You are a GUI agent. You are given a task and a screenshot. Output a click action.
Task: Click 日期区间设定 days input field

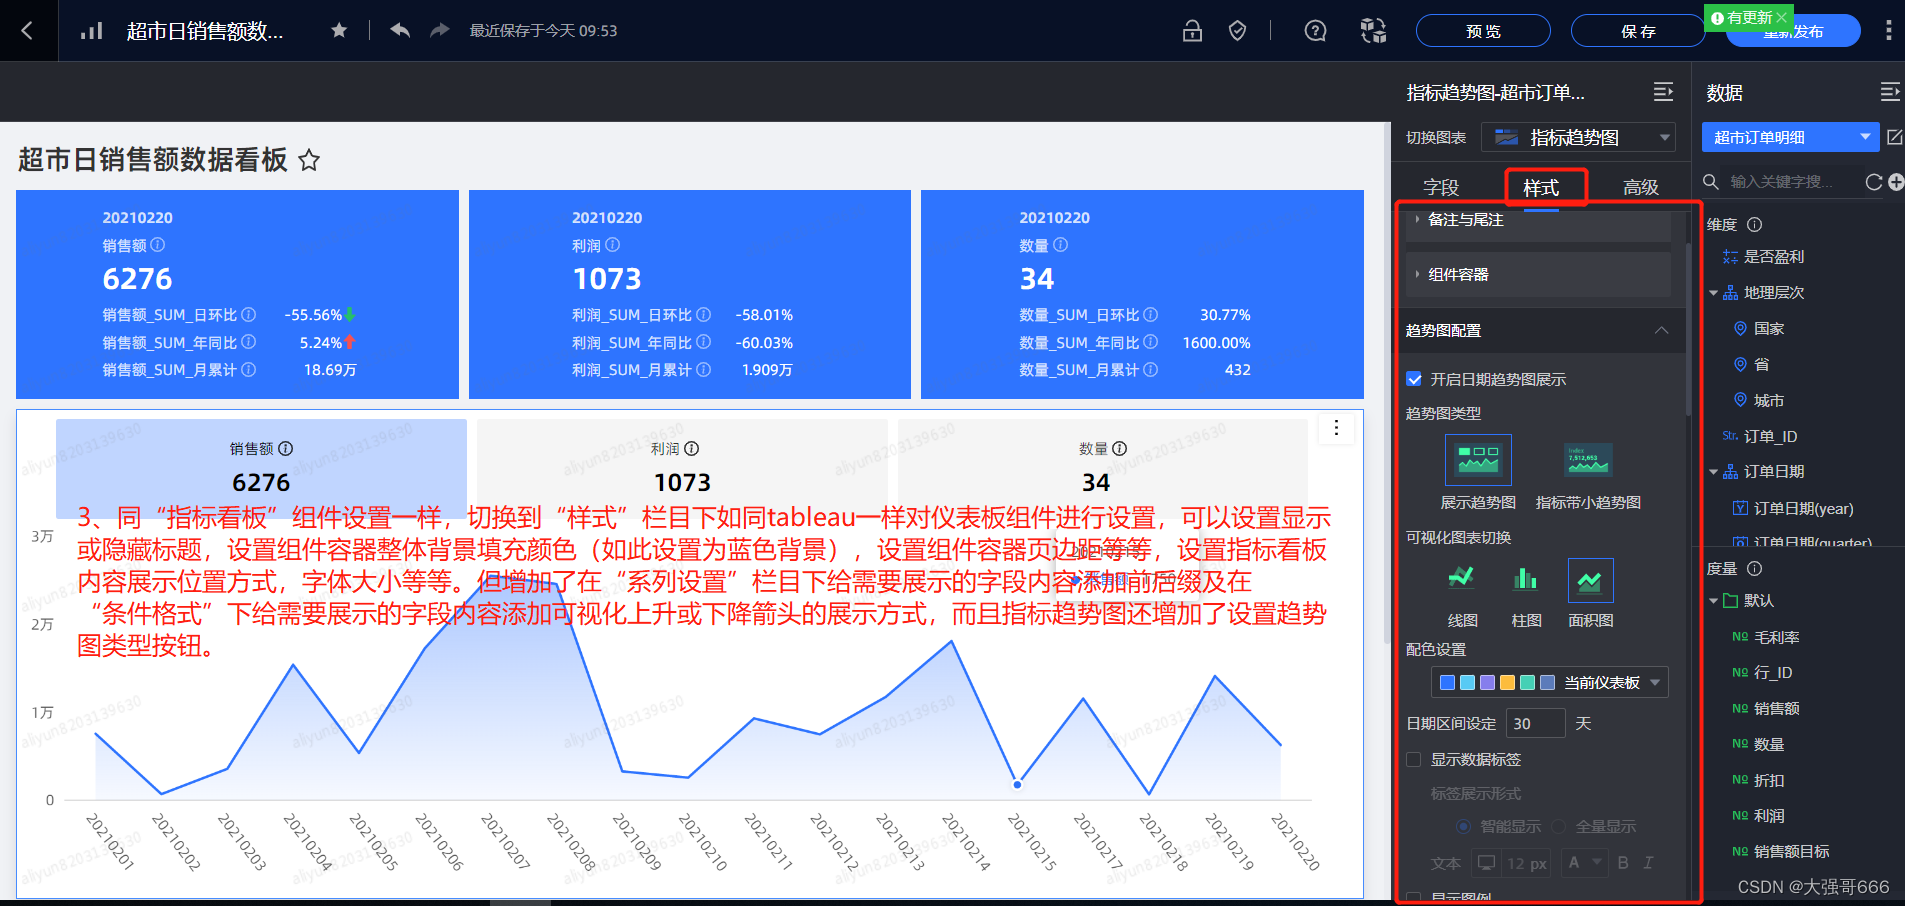pyautogui.click(x=1535, y=723)
